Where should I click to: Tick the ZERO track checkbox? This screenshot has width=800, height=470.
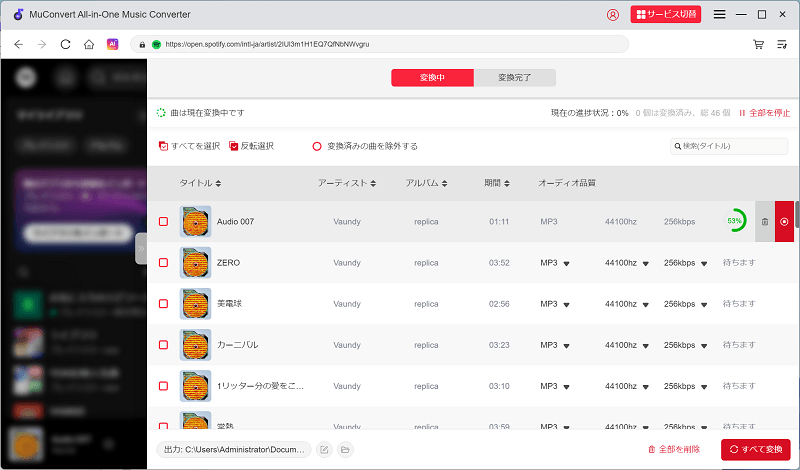tap(163, 263)
